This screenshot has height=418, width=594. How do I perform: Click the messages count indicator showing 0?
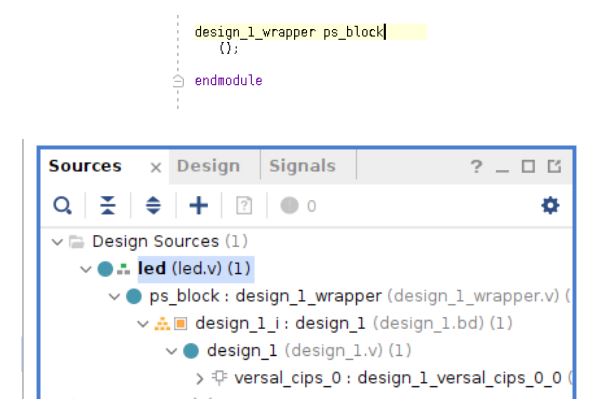point(298,205)
